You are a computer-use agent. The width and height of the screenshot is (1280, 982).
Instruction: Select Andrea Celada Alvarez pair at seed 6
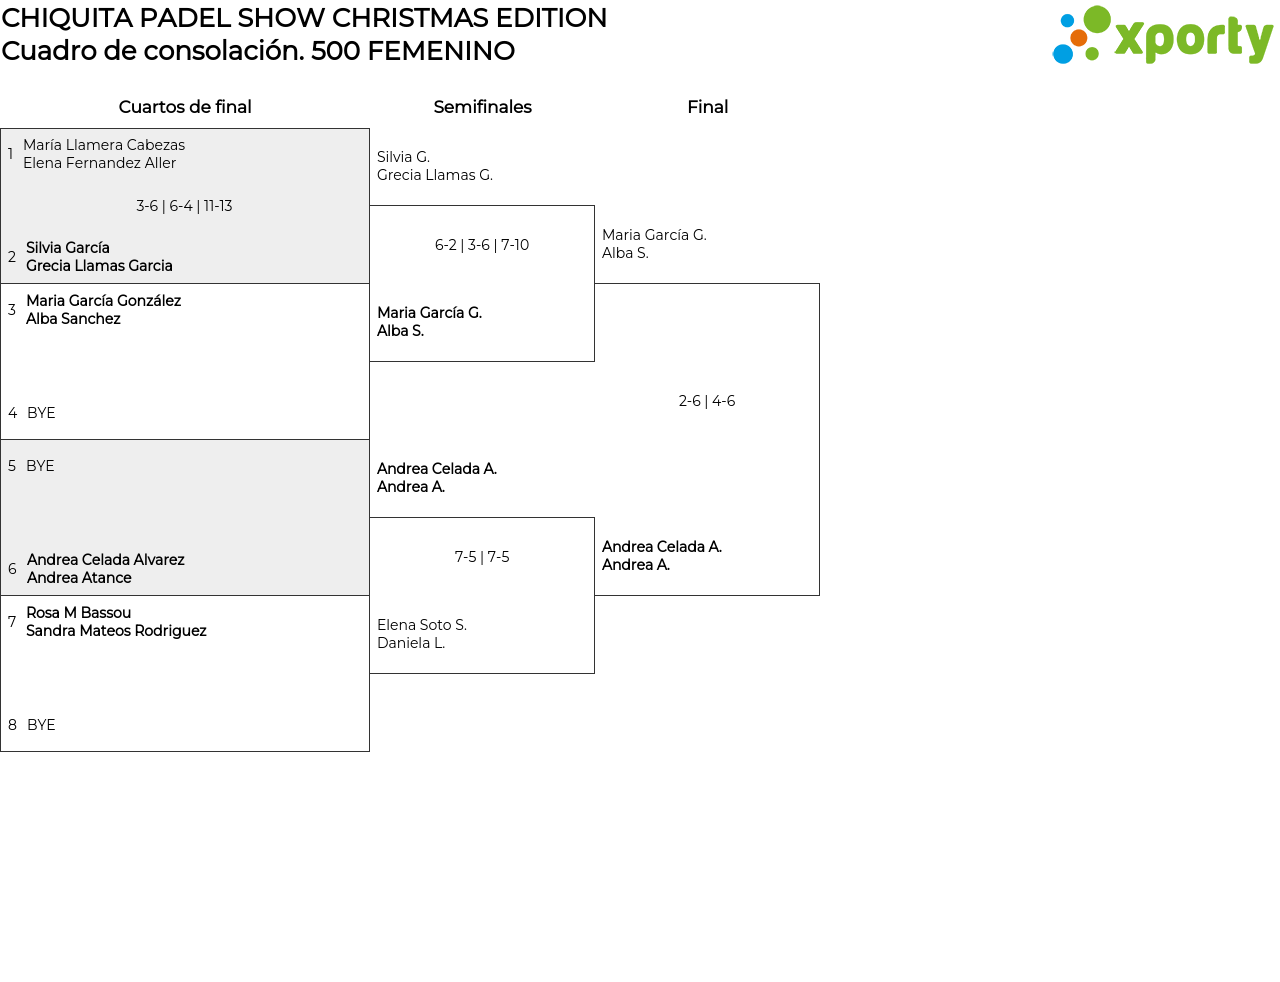105,569
